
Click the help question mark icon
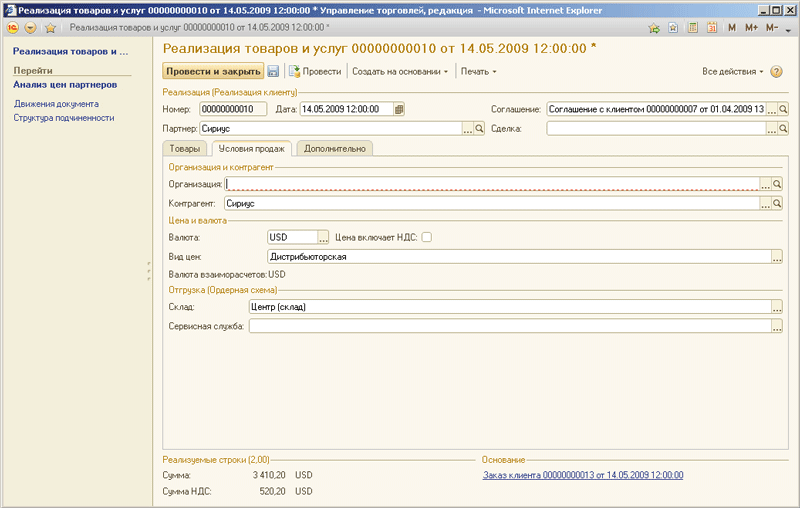(777, 72)
